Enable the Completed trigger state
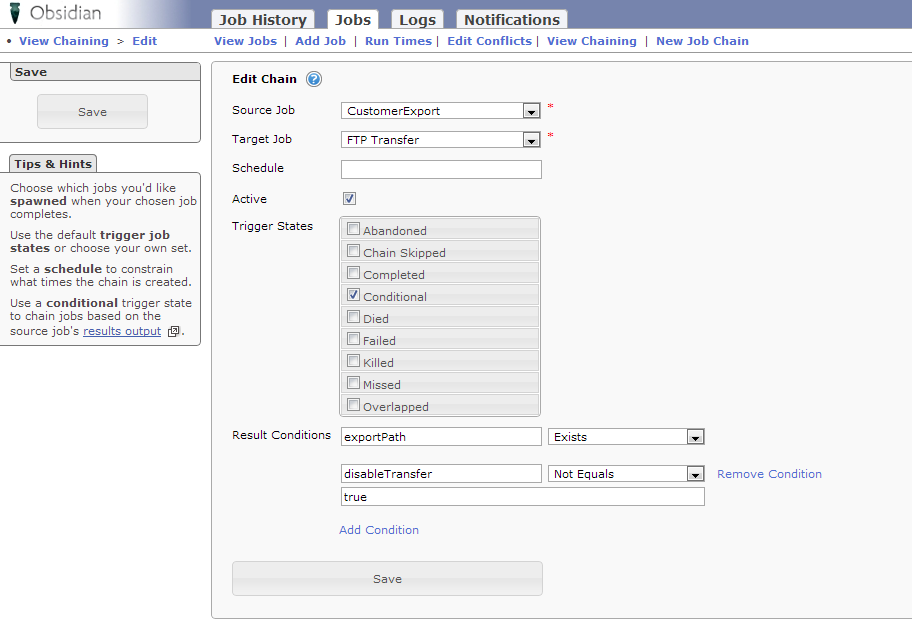Screen dimensions: 912x626 [x=354, y=273]
